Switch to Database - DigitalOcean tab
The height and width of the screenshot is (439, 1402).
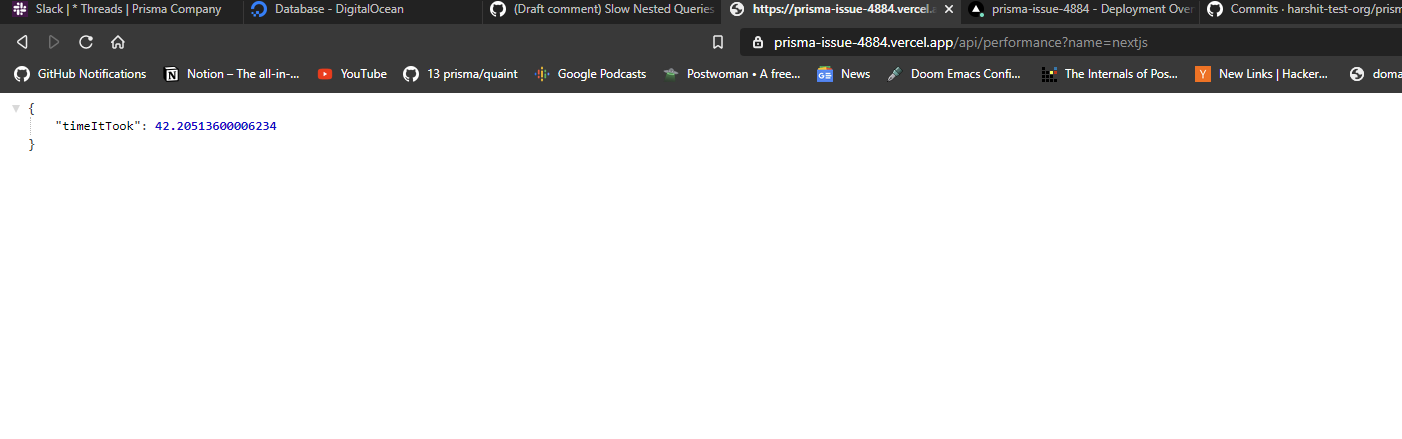360,9
